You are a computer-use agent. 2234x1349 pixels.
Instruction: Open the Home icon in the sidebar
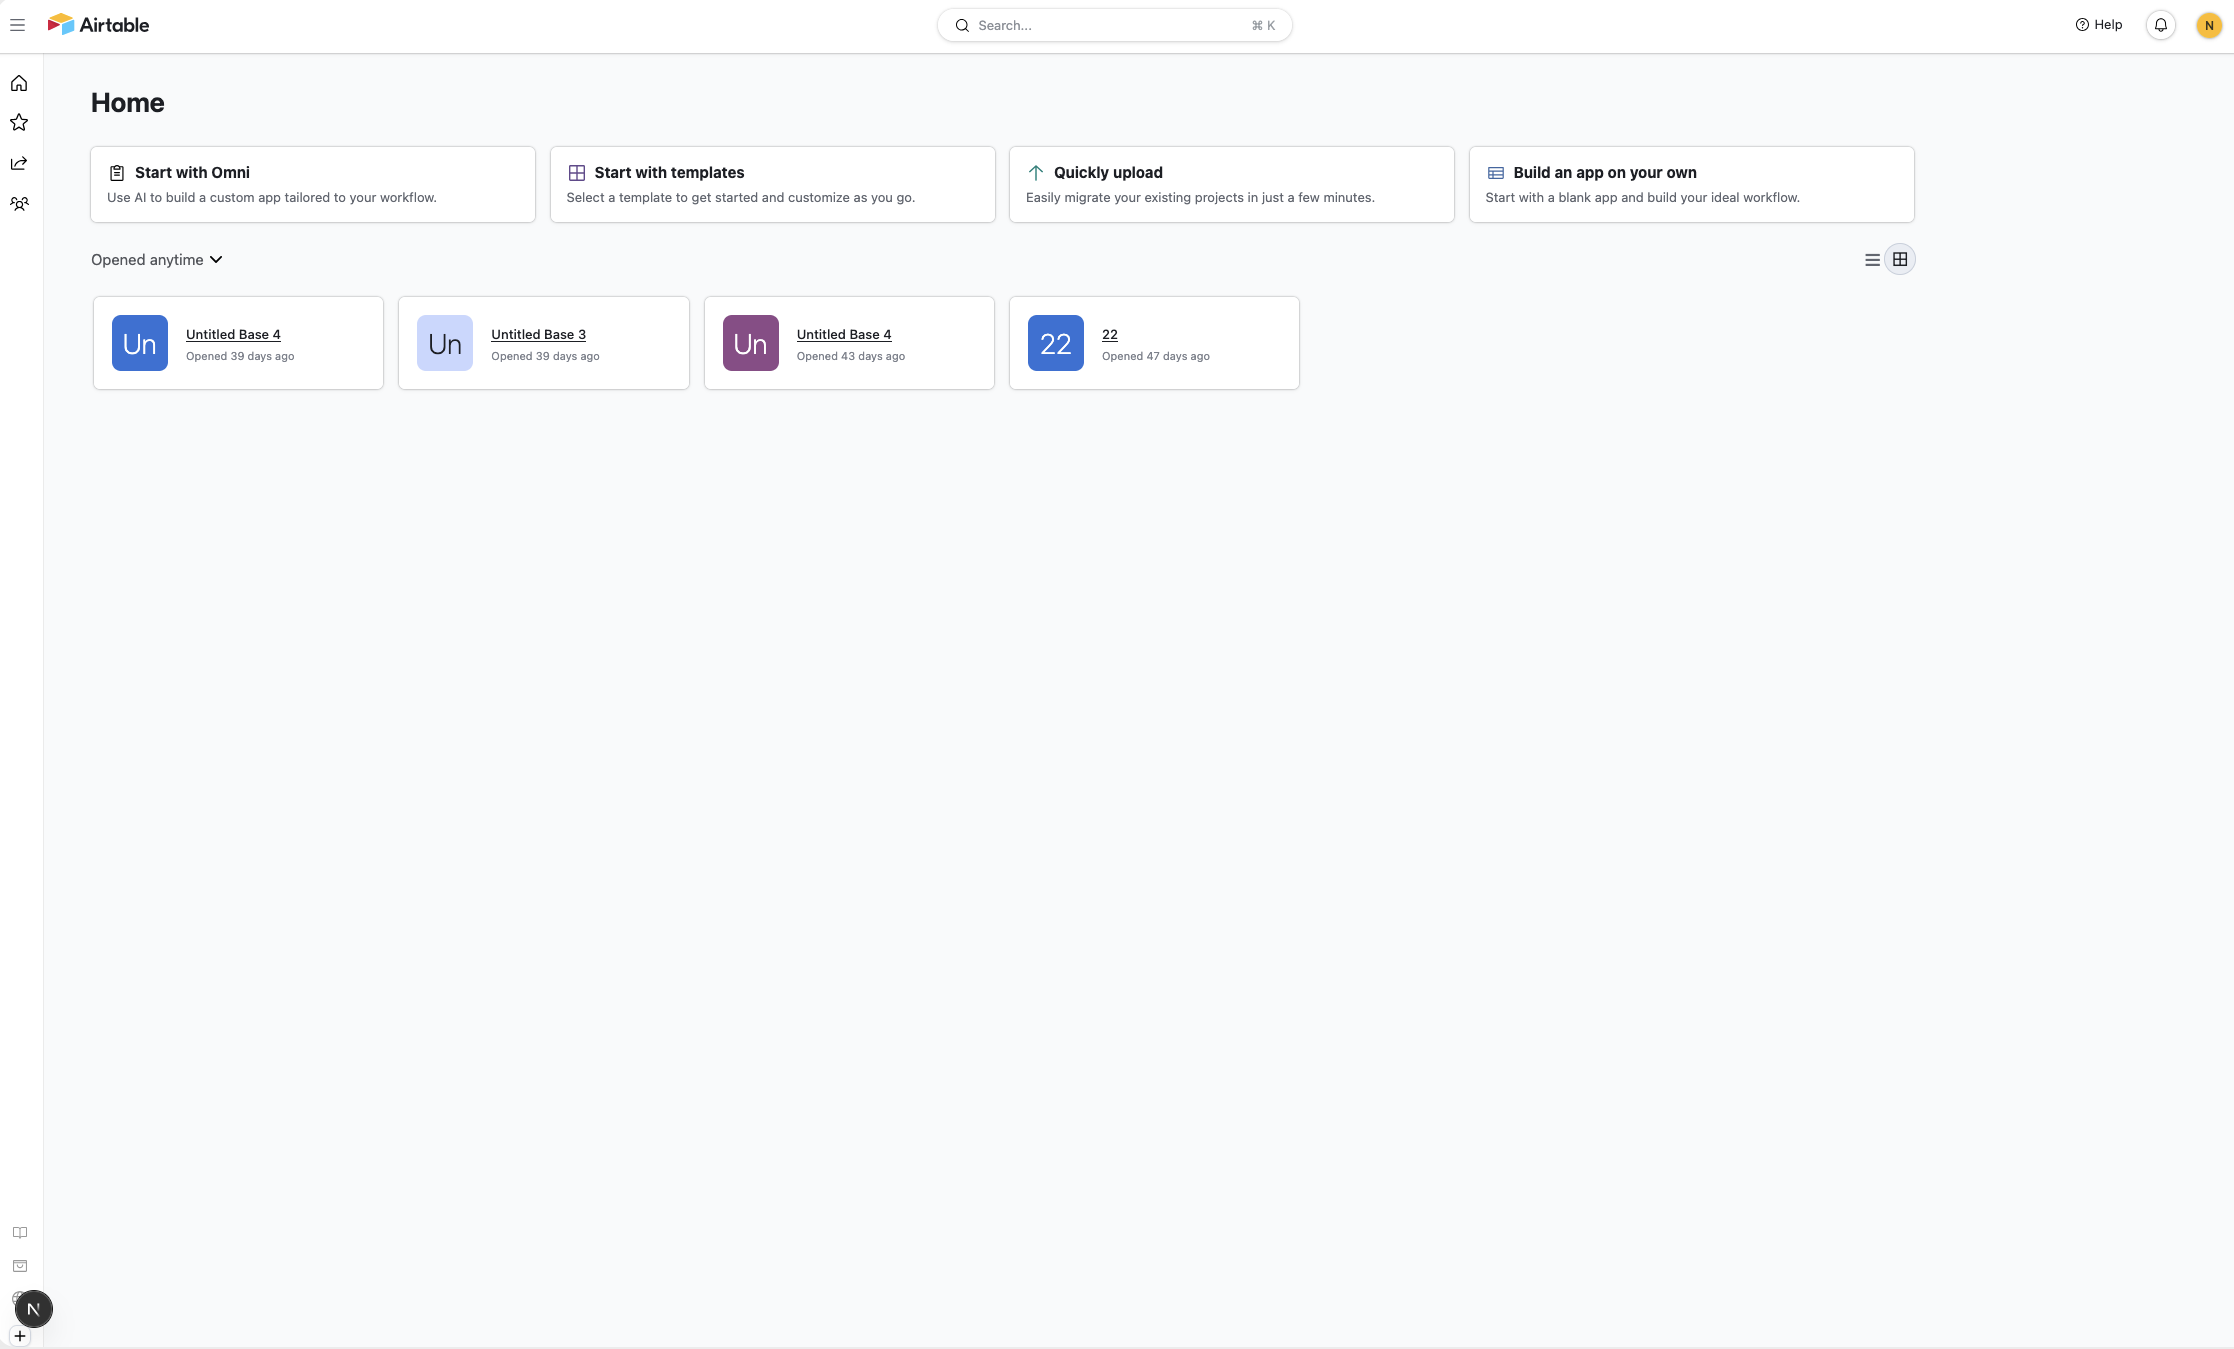[19, 83]
